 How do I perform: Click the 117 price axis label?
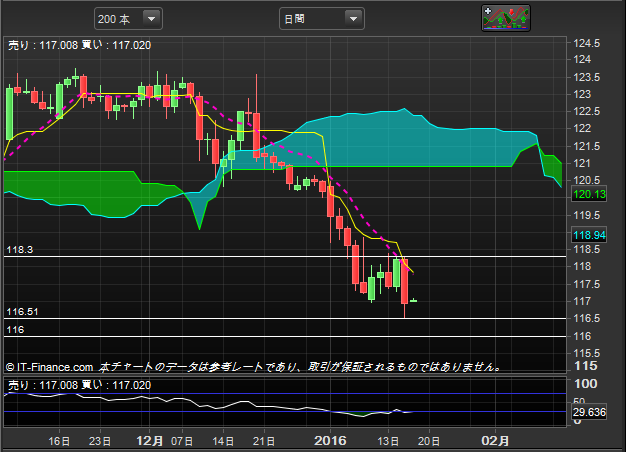pyautogui.click(x=582, y=301)
